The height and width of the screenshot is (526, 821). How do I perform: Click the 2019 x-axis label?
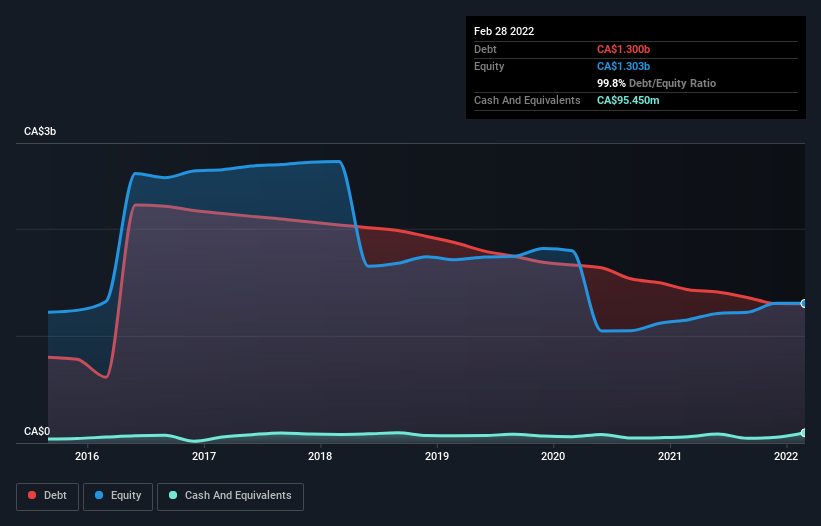coord(437,456)
